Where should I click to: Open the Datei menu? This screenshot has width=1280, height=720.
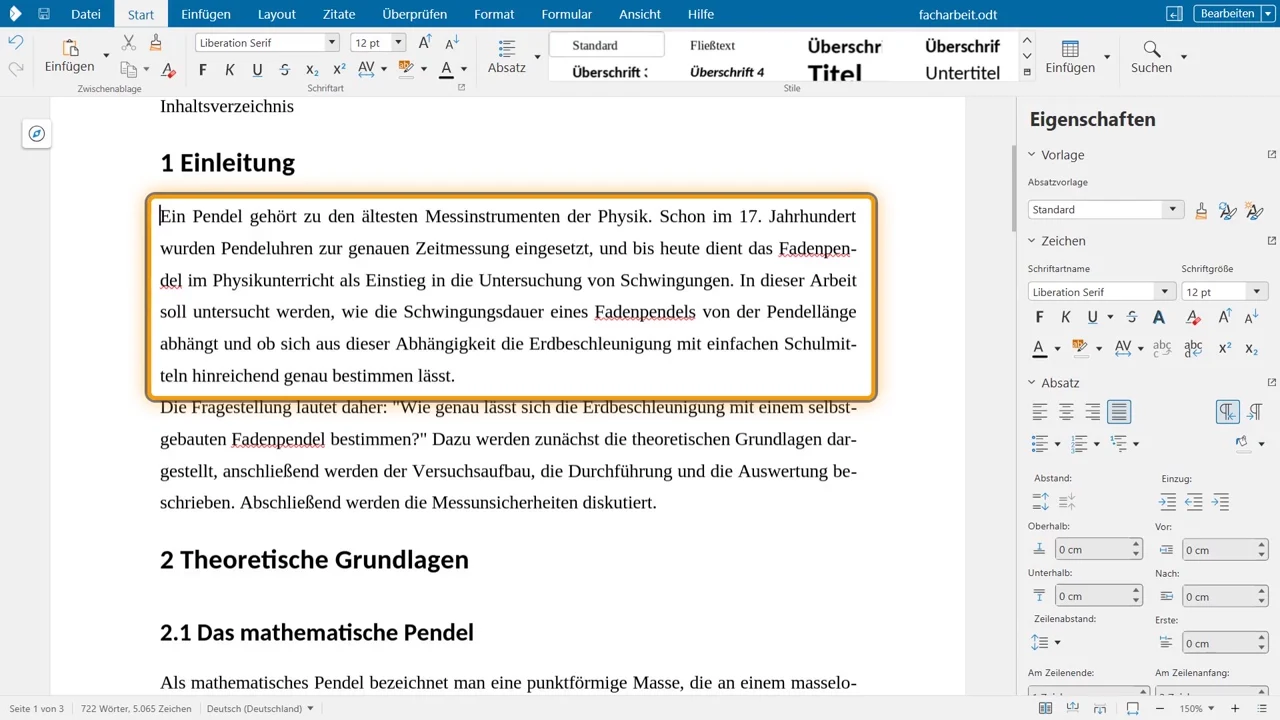pyautogui.click(x=86, y=14)
